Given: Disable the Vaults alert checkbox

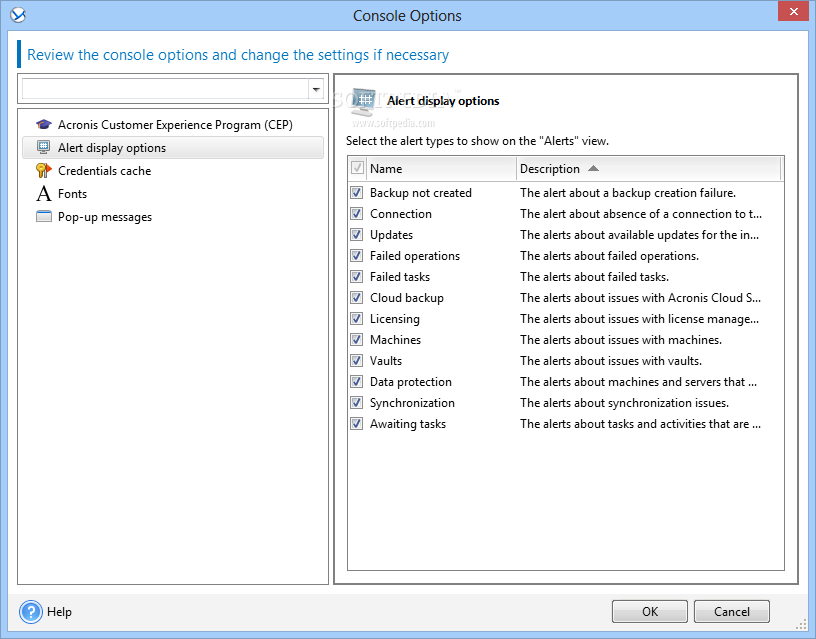Looking at the screenshot, I should pos(356,361).
